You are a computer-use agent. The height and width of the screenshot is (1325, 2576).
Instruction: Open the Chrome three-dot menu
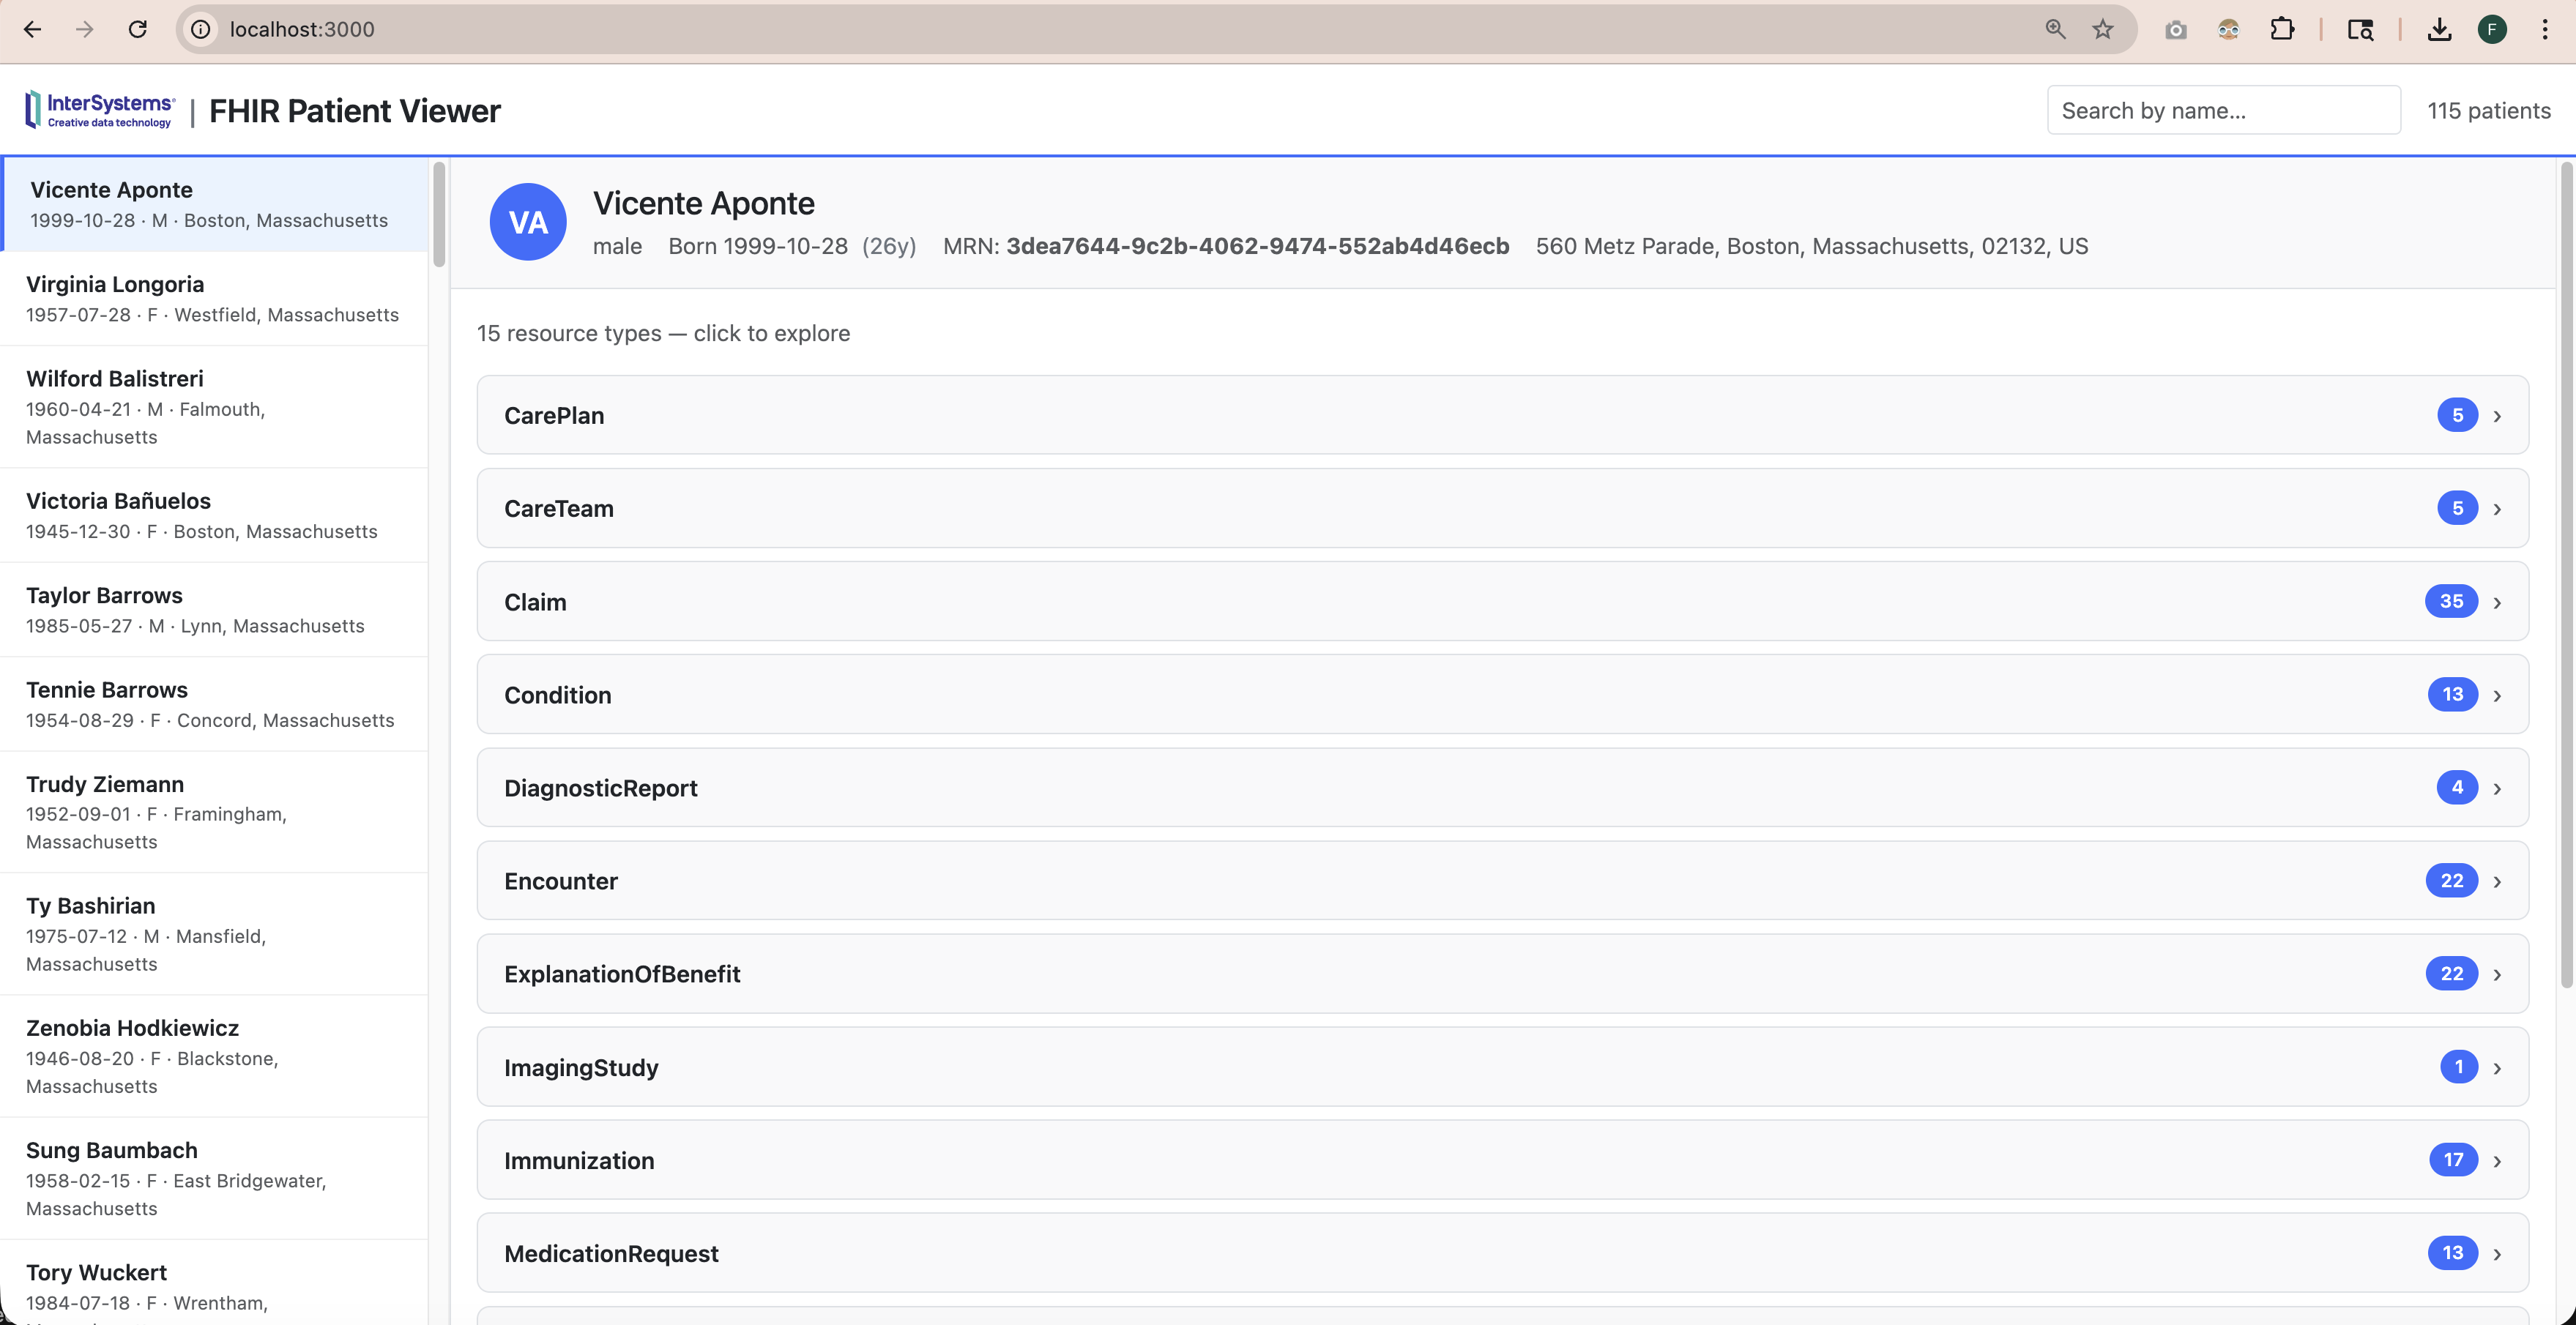pyautogui.click(x=2545, y=29)
